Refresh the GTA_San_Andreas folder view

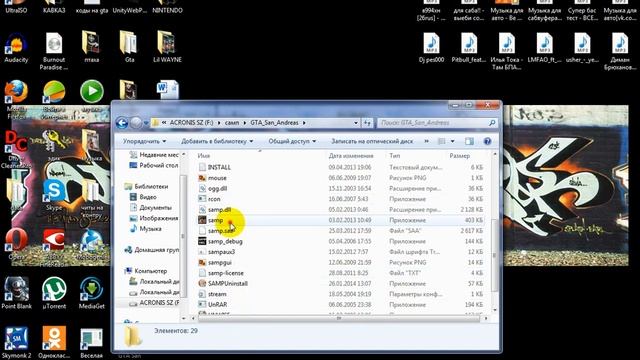[x=367, y=123]
